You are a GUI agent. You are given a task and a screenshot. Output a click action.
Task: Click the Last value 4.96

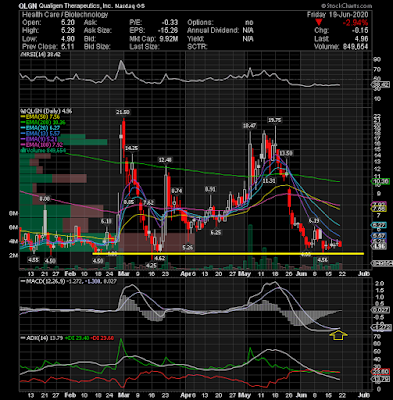coord(362,39)
